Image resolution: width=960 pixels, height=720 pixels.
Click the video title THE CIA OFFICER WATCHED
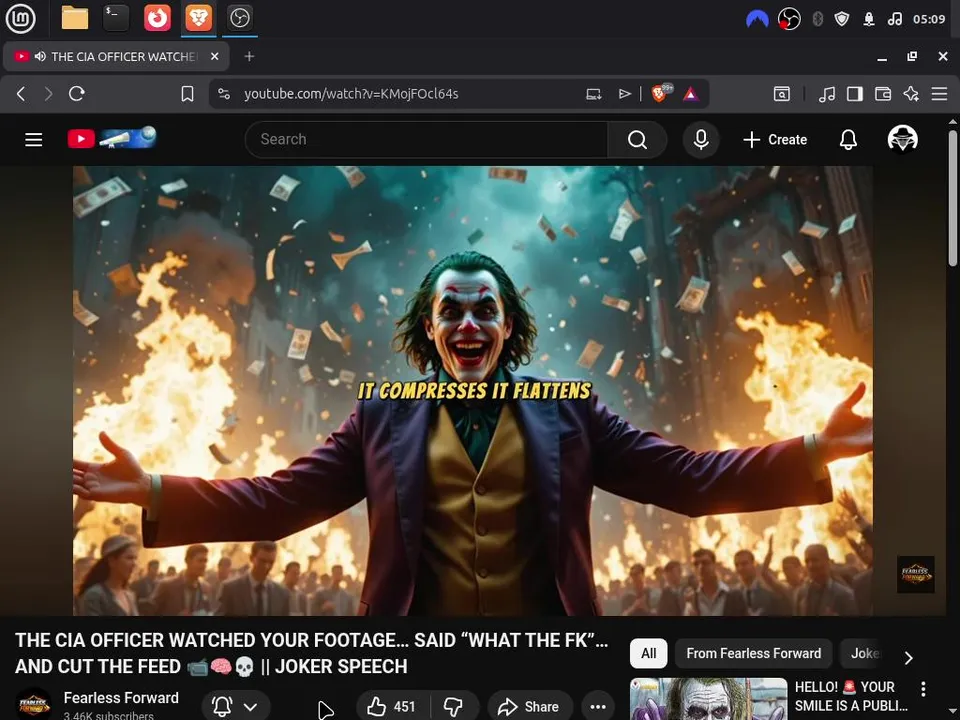click(x=312, y=653)
